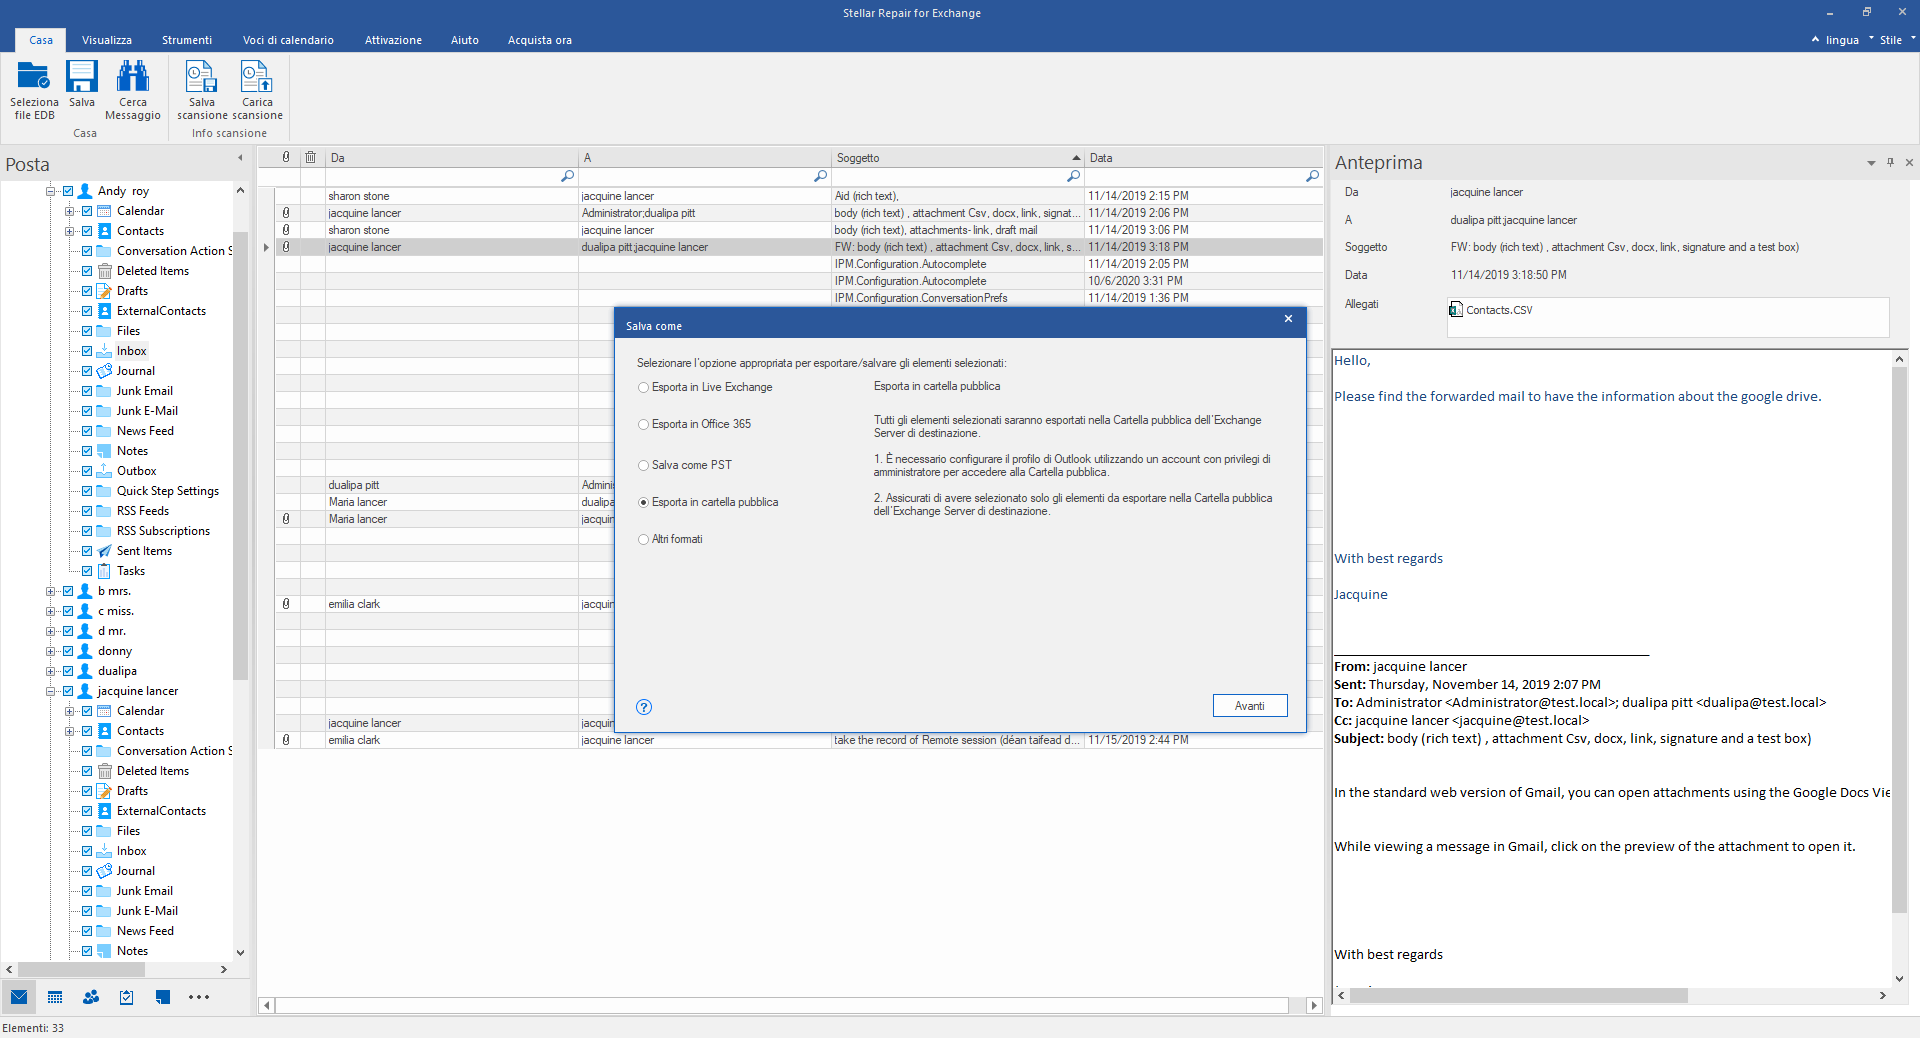The image size is (1920, 1038).
Task: Uncheck the donny mailbox checkbox
Action: 68,651
